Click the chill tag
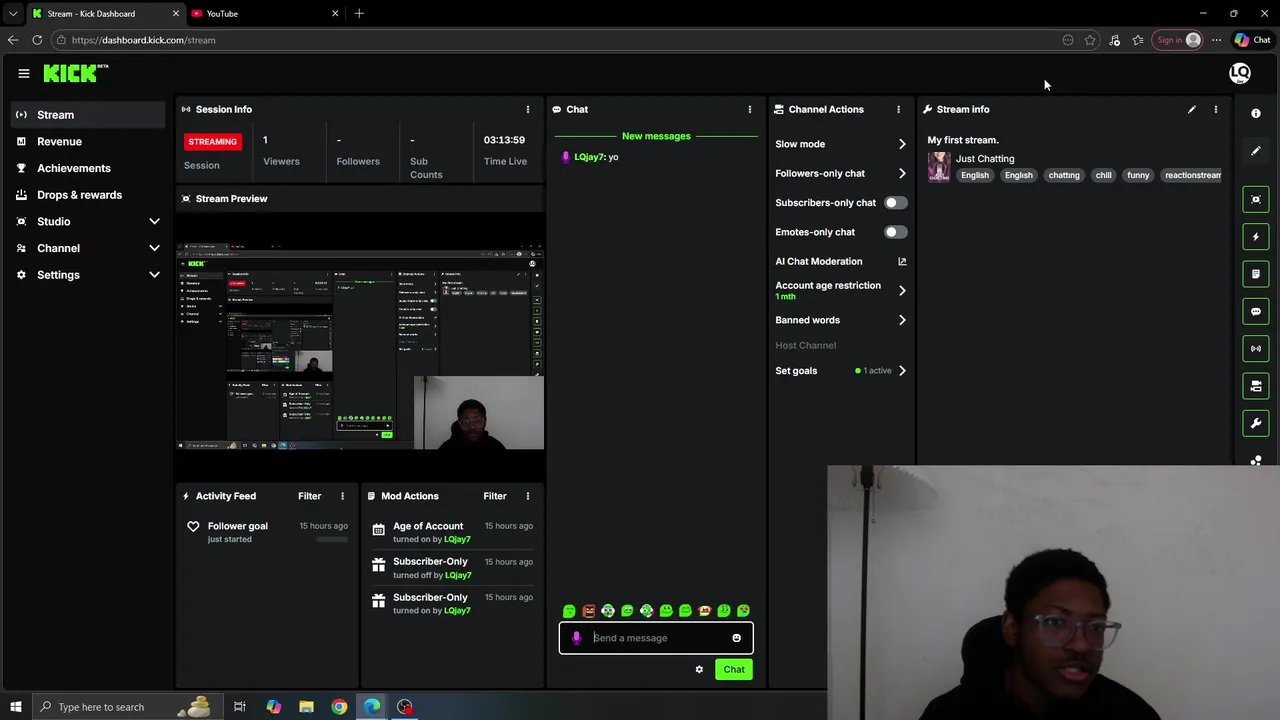Screen dimensions: 1280x720 tap(1103, 175)
